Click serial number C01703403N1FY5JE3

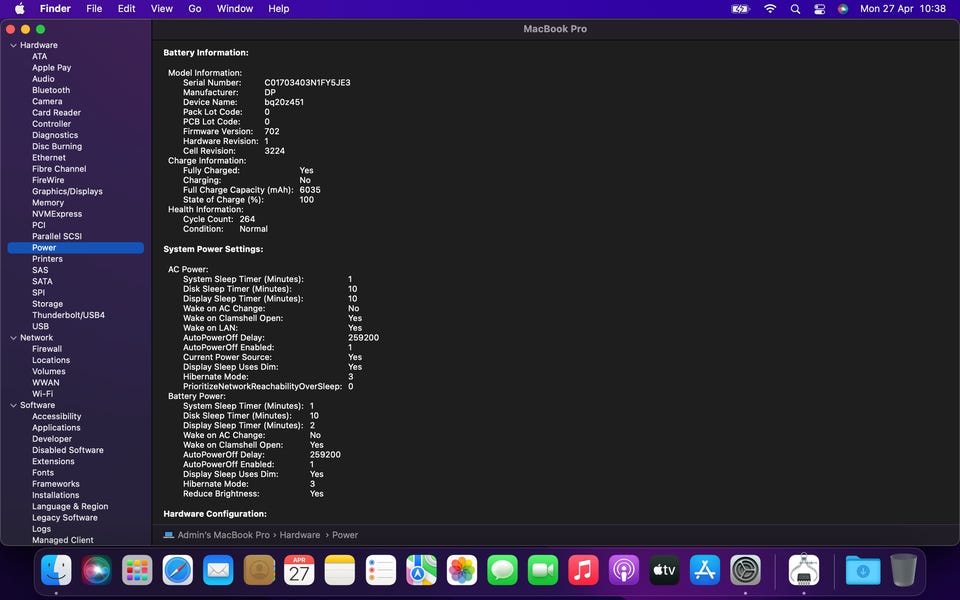point(307,83)
